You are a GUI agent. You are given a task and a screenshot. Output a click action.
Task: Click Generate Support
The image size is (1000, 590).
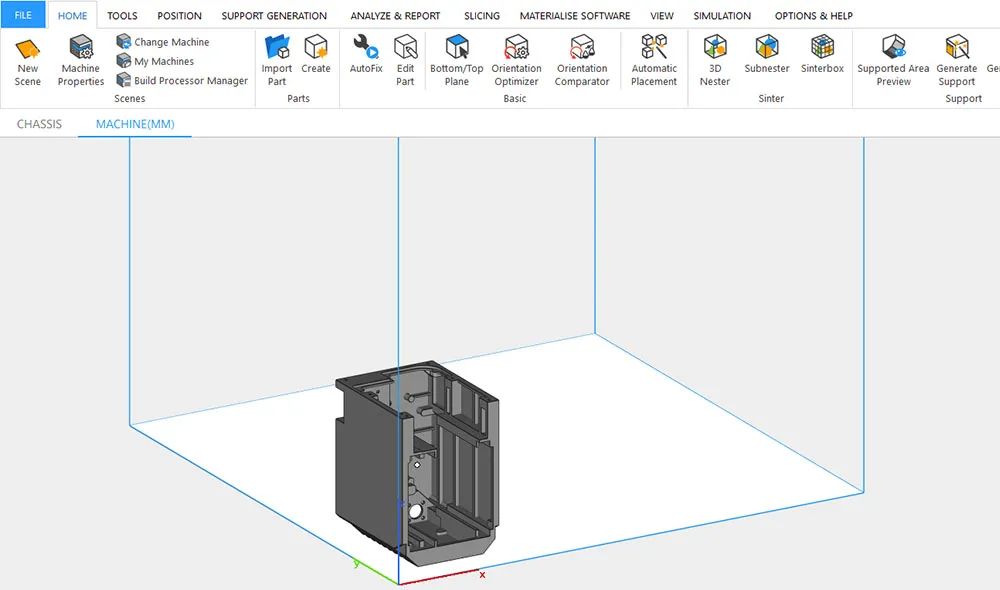pos(957,61)
